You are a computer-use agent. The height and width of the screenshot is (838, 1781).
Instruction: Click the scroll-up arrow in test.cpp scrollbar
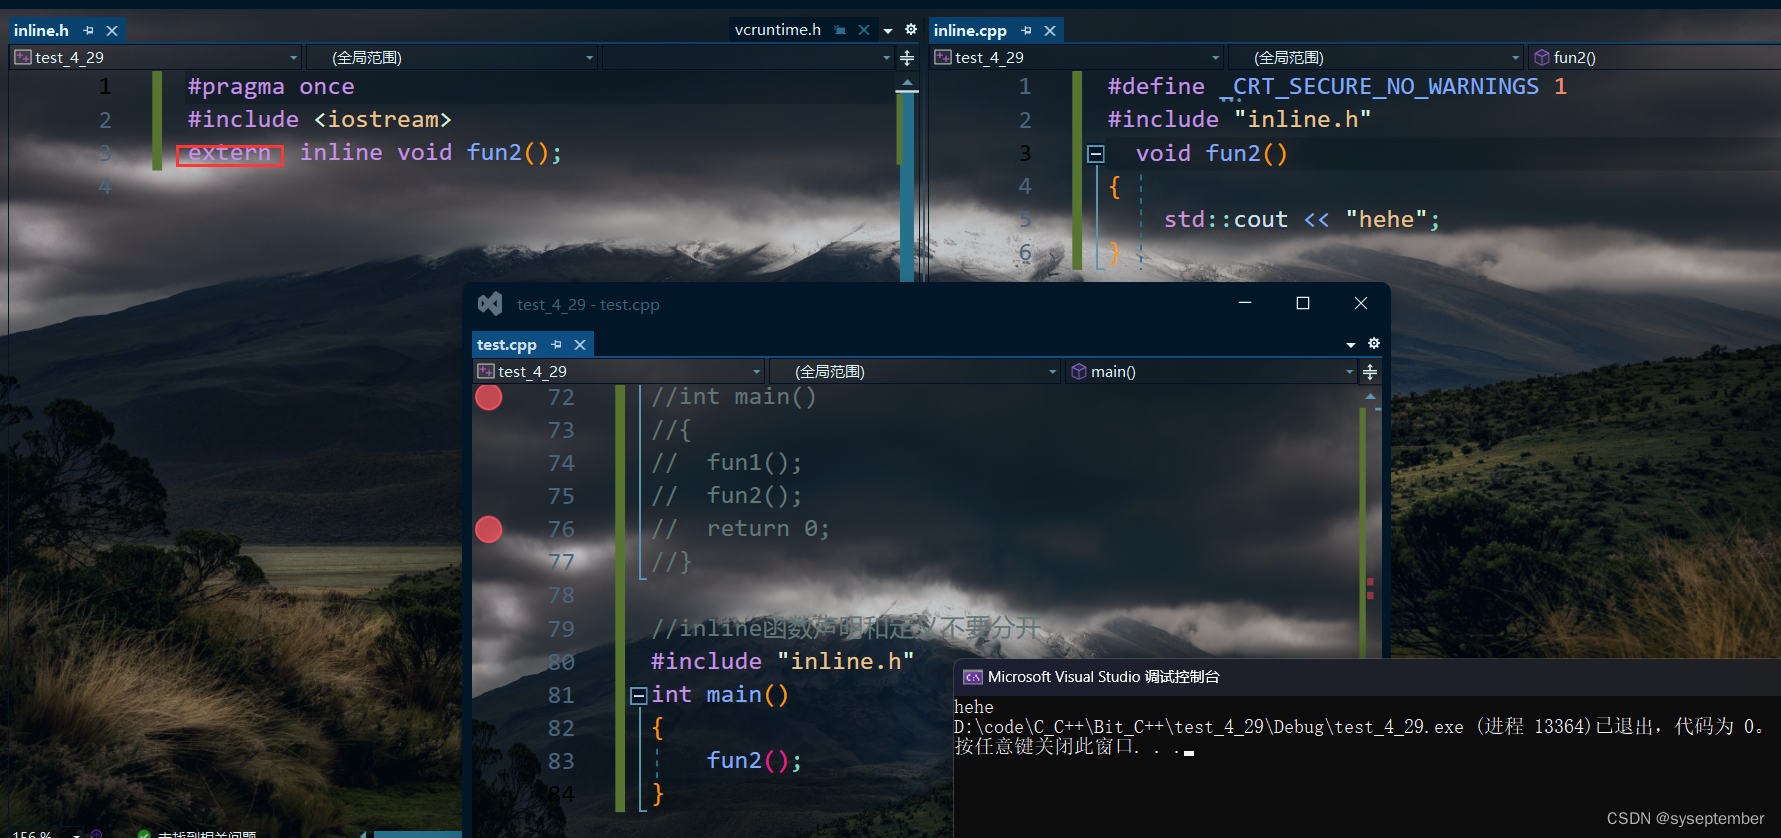pos(1370,396)
